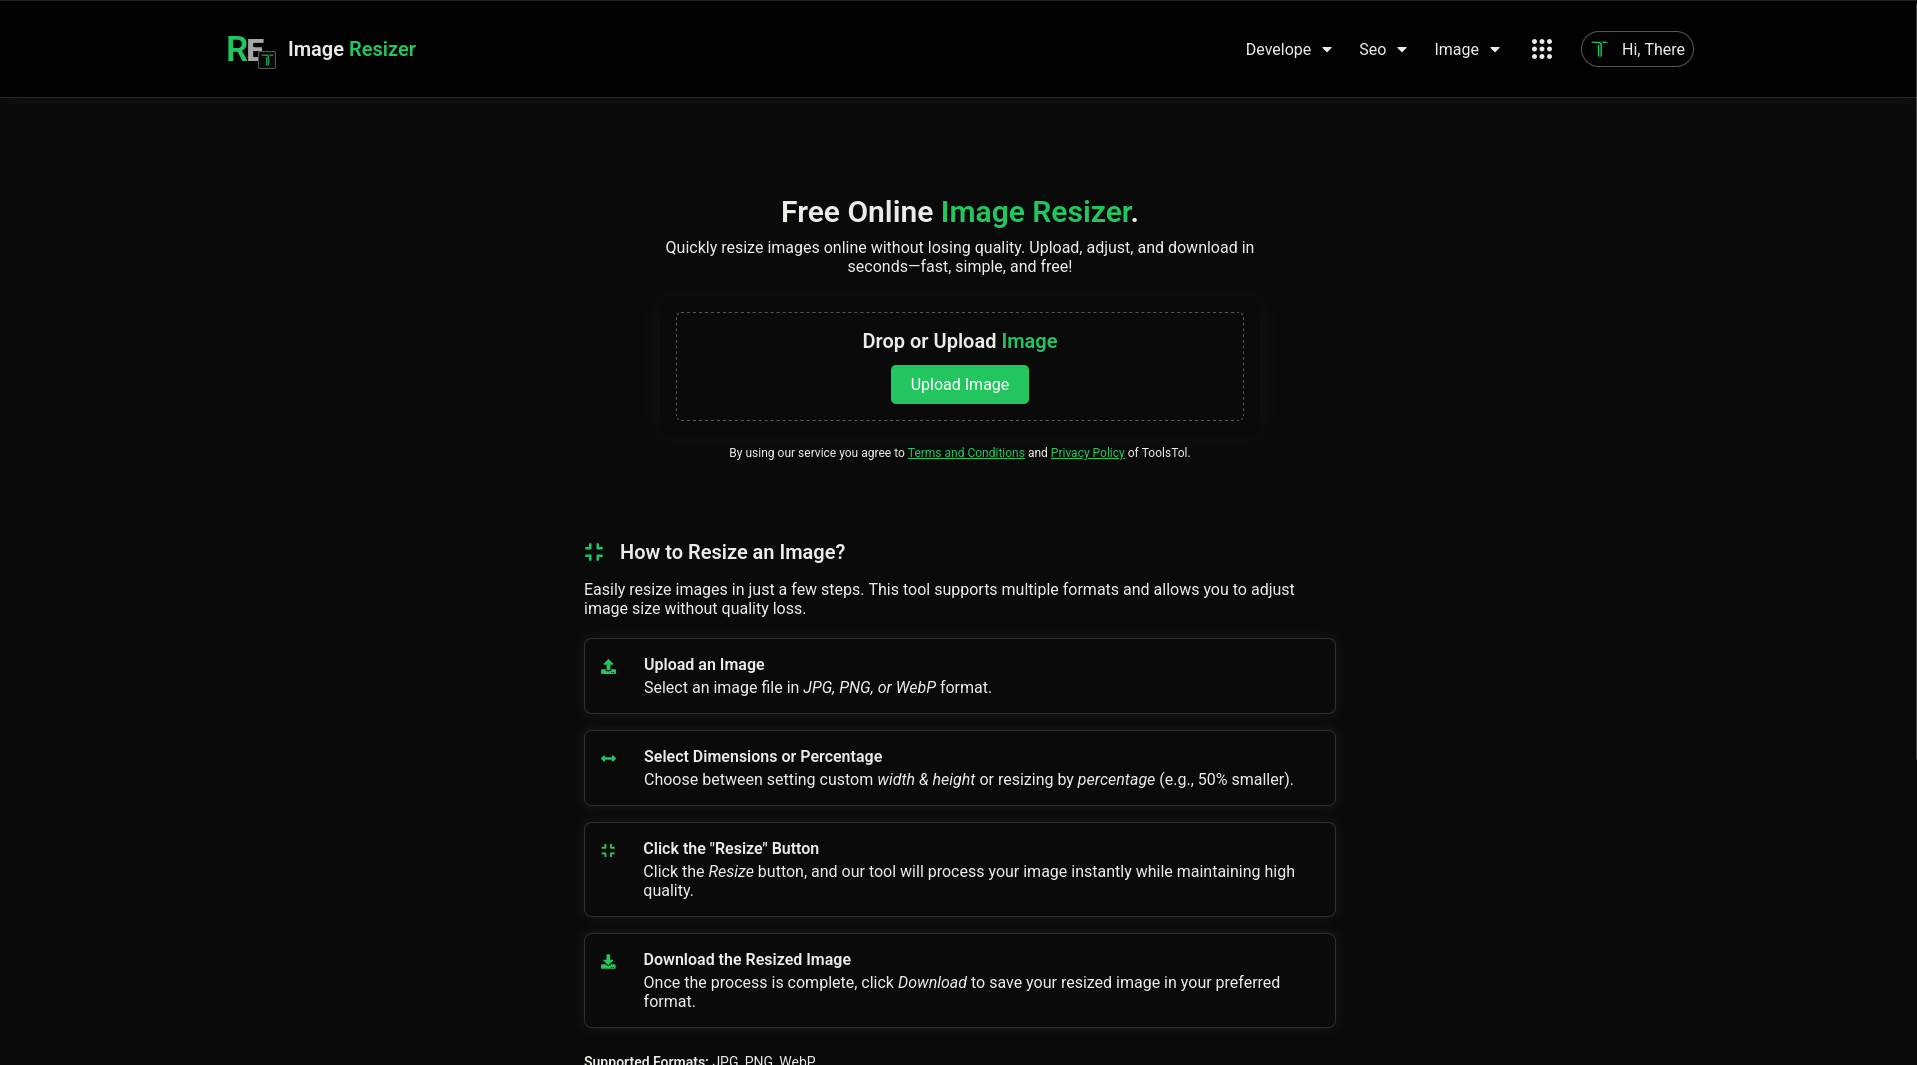Click the Supported Formats text

pos(699,1059)
